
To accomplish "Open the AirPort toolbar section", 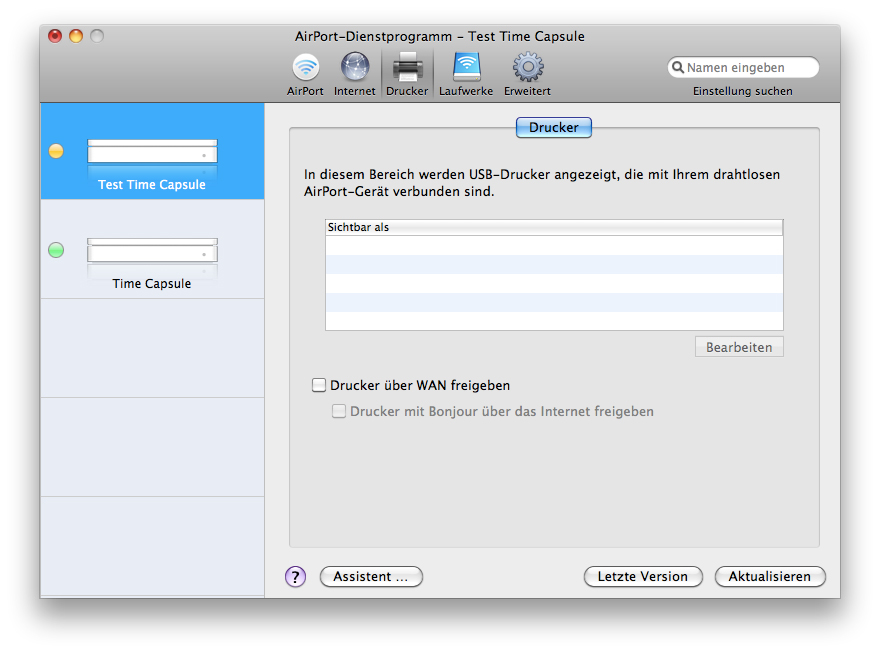I will pyautogui.click(x=305, y=75).
